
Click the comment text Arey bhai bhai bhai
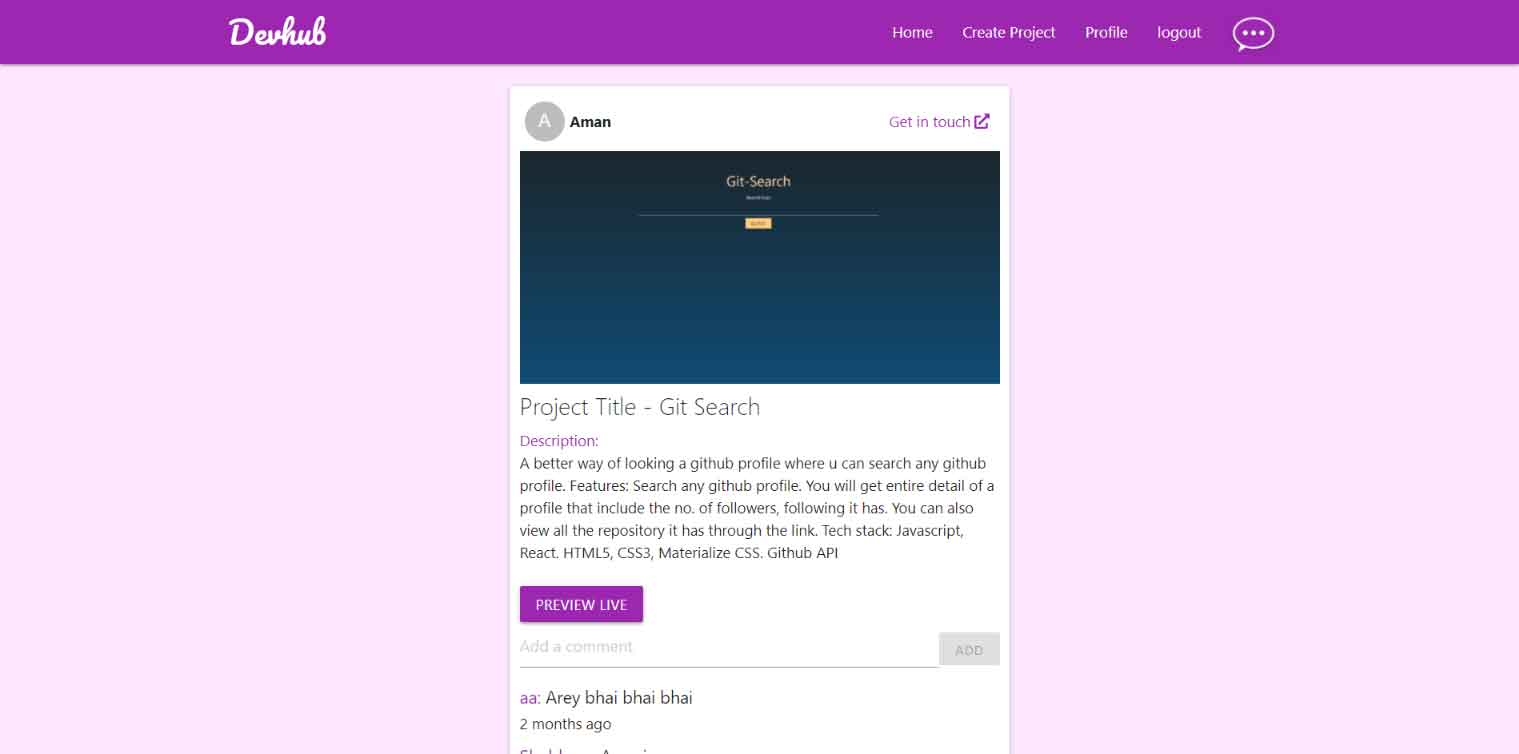coord(619,698)
